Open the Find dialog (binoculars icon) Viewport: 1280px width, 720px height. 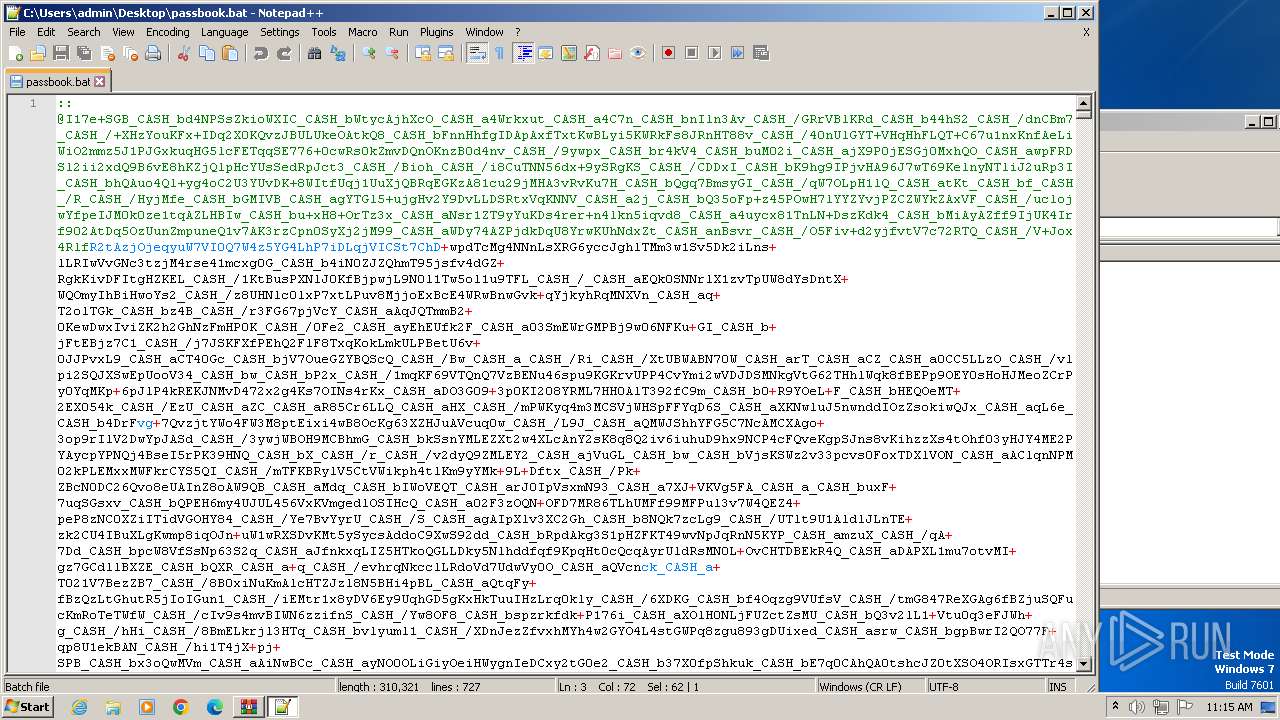coord(315,53)
